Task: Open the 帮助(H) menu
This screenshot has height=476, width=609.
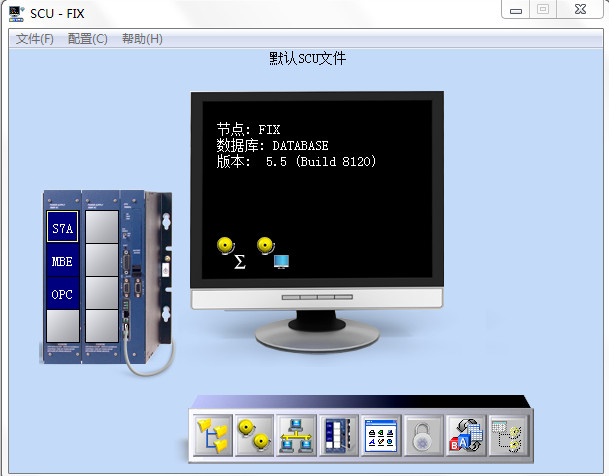Action: click(142, 39)
